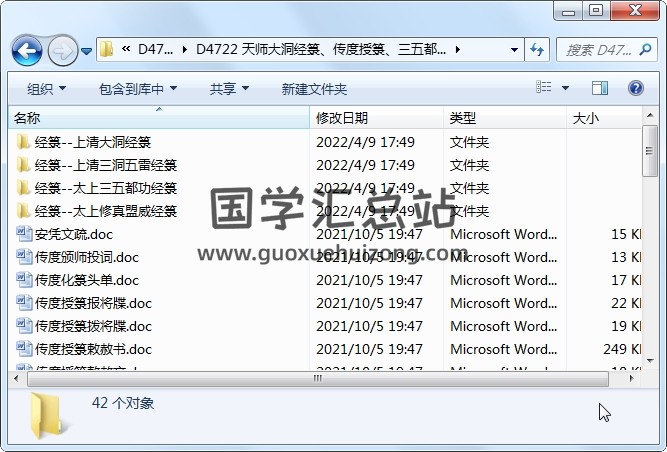Viewport: 667px width, 452px height.
Task: Click horizontal scrollbar left arrow
Action: 17,378
